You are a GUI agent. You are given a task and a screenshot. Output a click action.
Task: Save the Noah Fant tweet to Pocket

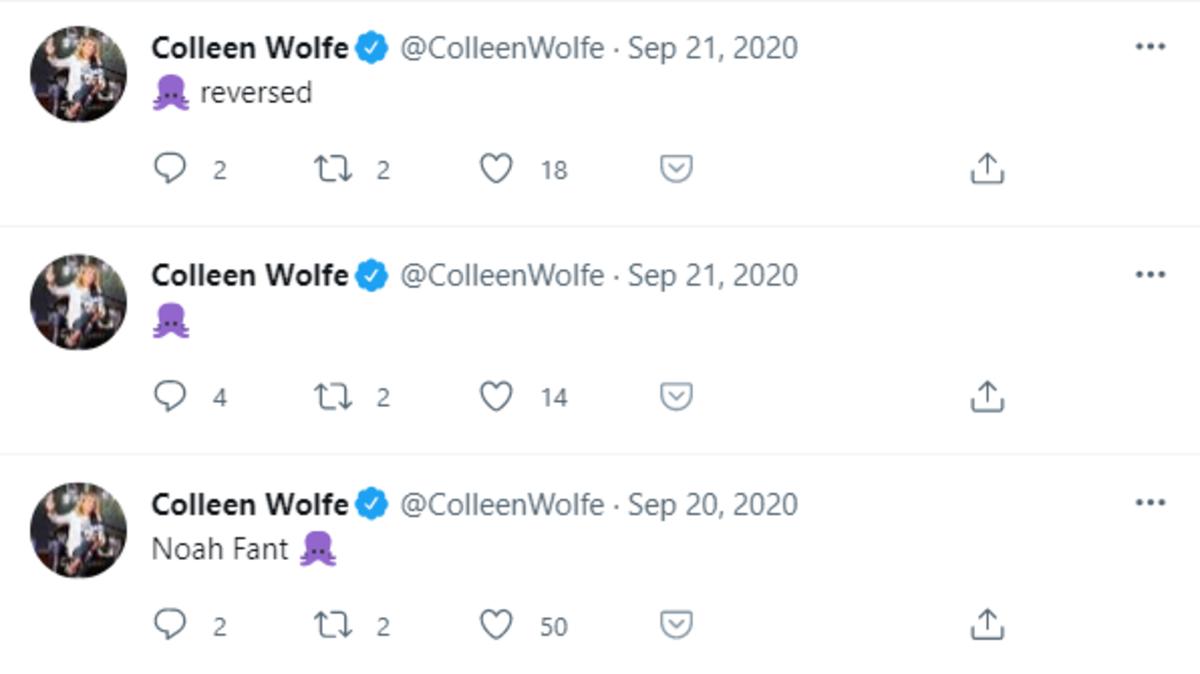click(676, 625)
